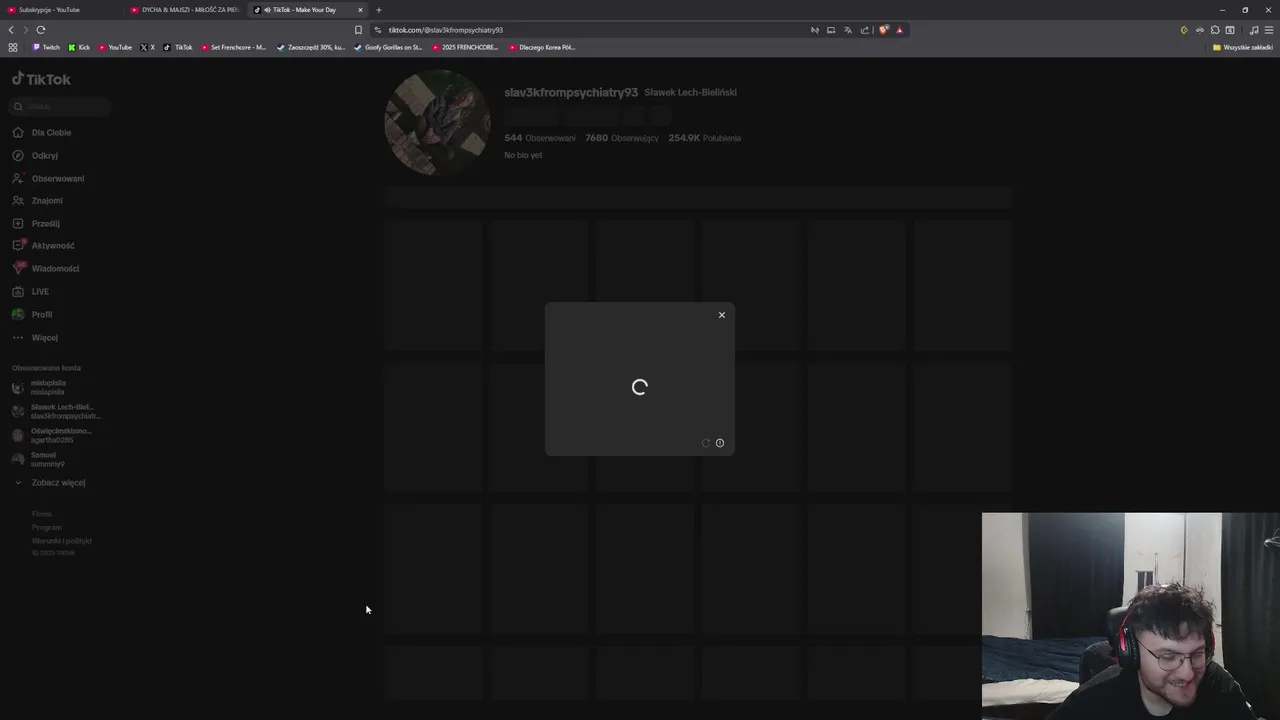This screenshot has width=1280, height=720.
Task: Open Brave Shields lion icon
Action: (883, 30)
